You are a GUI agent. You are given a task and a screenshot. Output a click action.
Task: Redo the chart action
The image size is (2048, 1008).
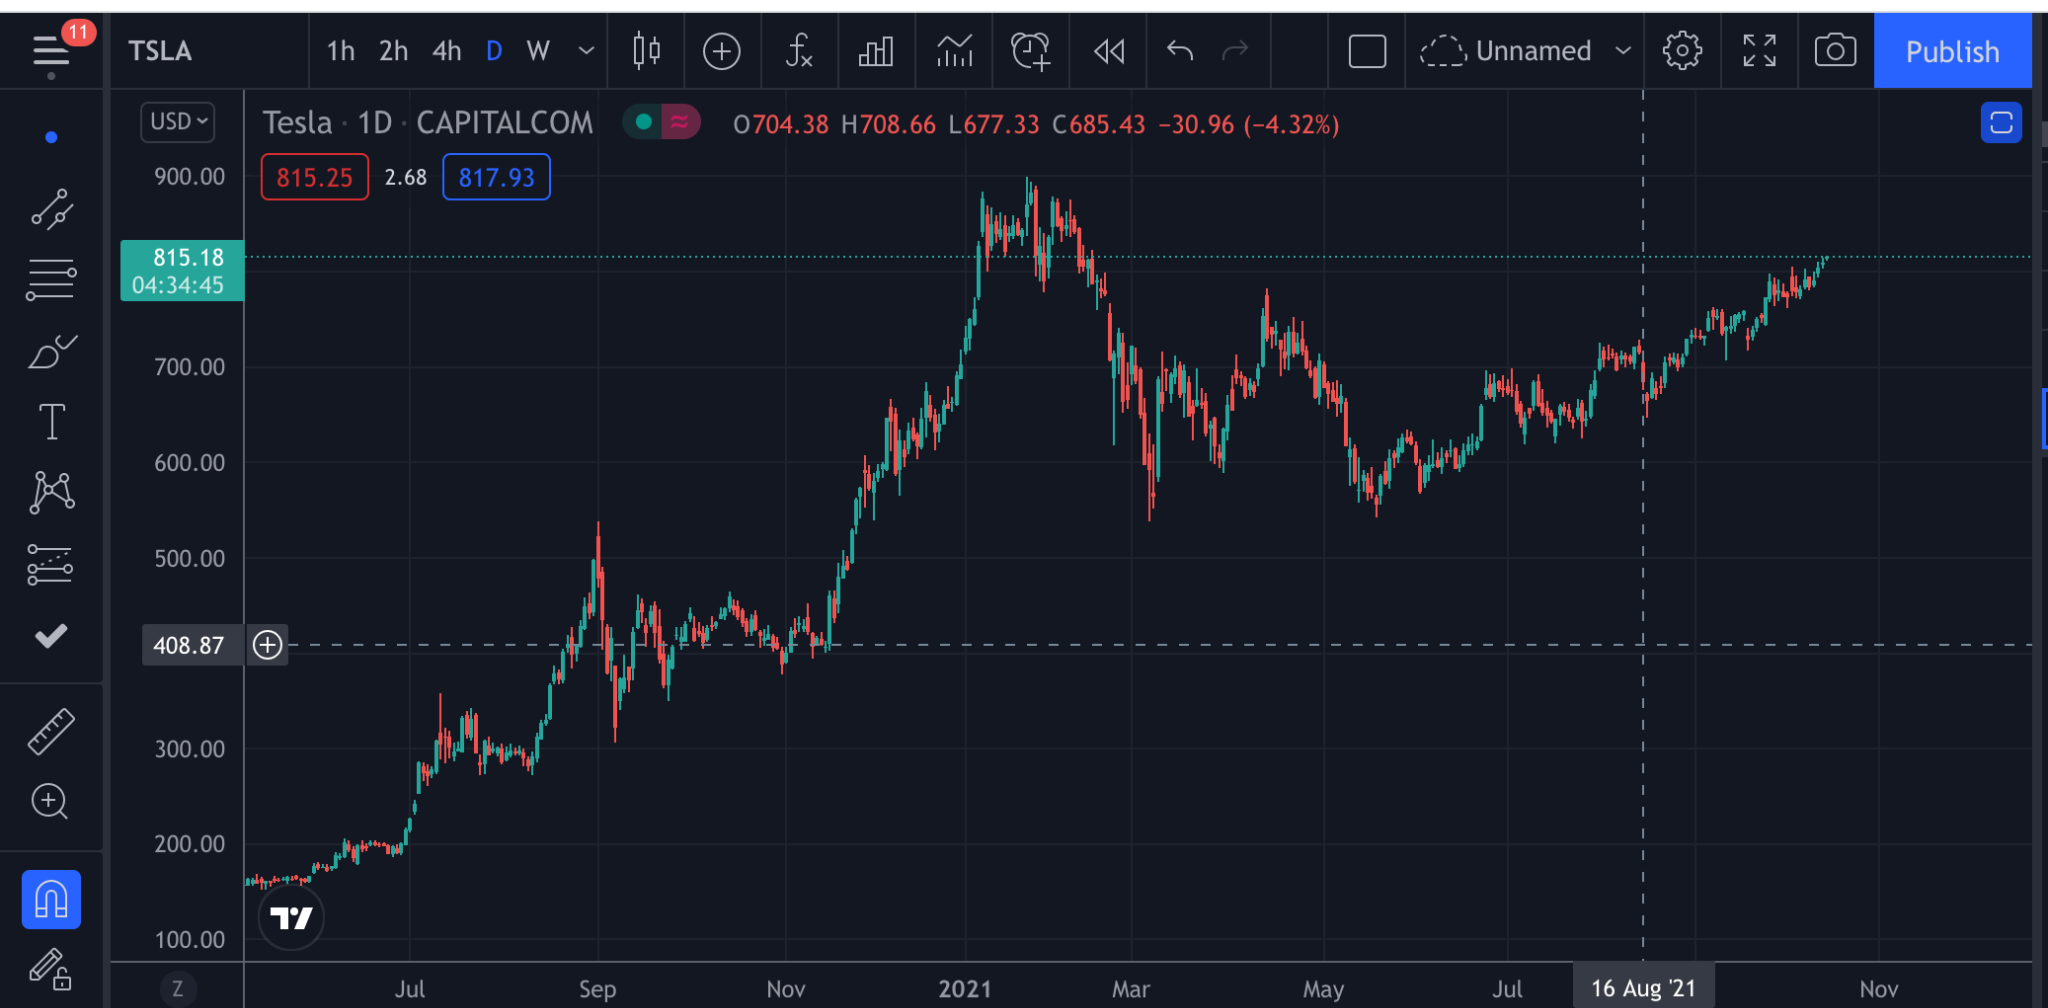[x=1236, y=51]
